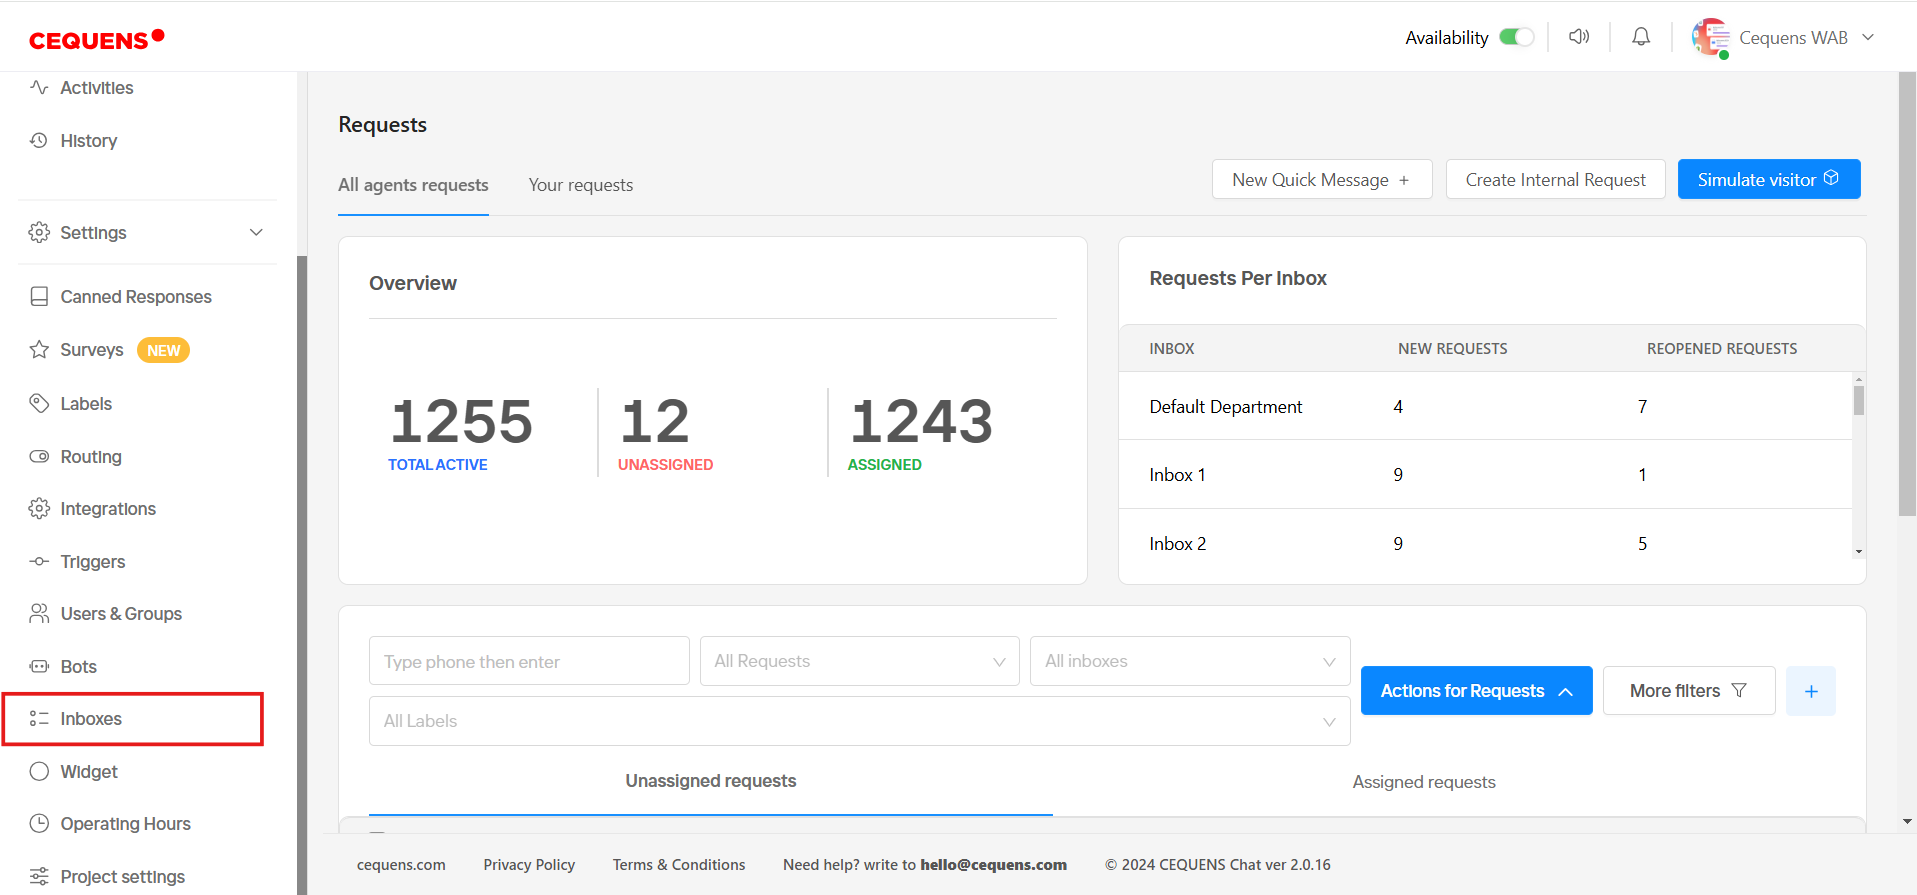This screenshot has height=895, width=1917.
Task: Open the Canned Responses book icon
Action: click(39, 297)
